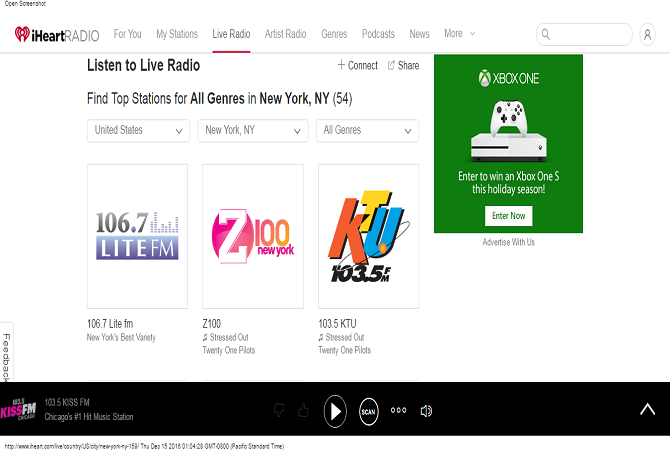Screen dimensions: 670x450
Task: Click Chicago's #1 Hit Music Station text
Action: (x=89, y=417)
